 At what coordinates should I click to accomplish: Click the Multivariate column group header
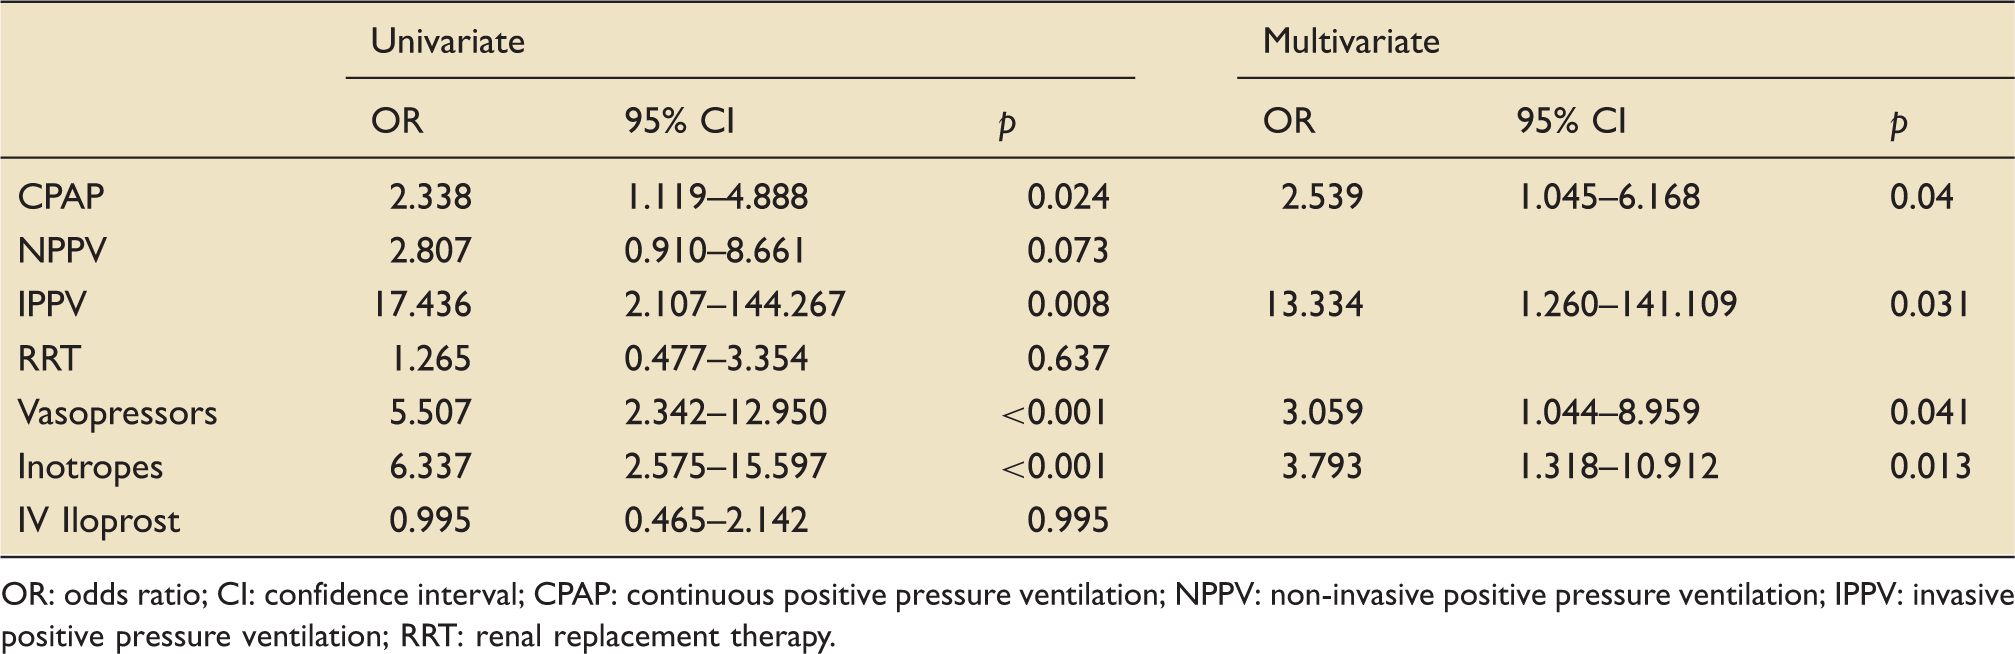point(1351,41)
